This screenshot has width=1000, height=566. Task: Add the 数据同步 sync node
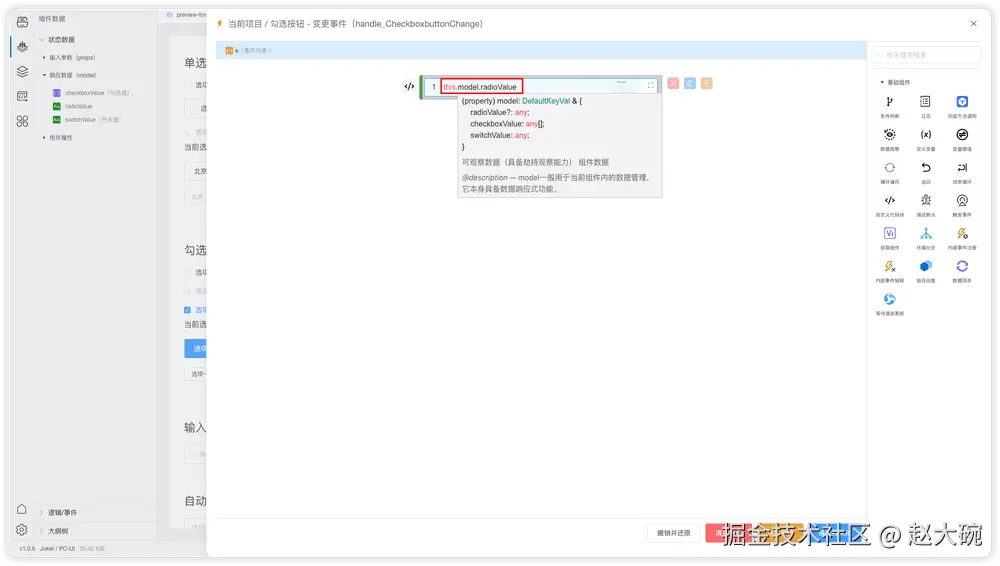(x=962, y=266)
